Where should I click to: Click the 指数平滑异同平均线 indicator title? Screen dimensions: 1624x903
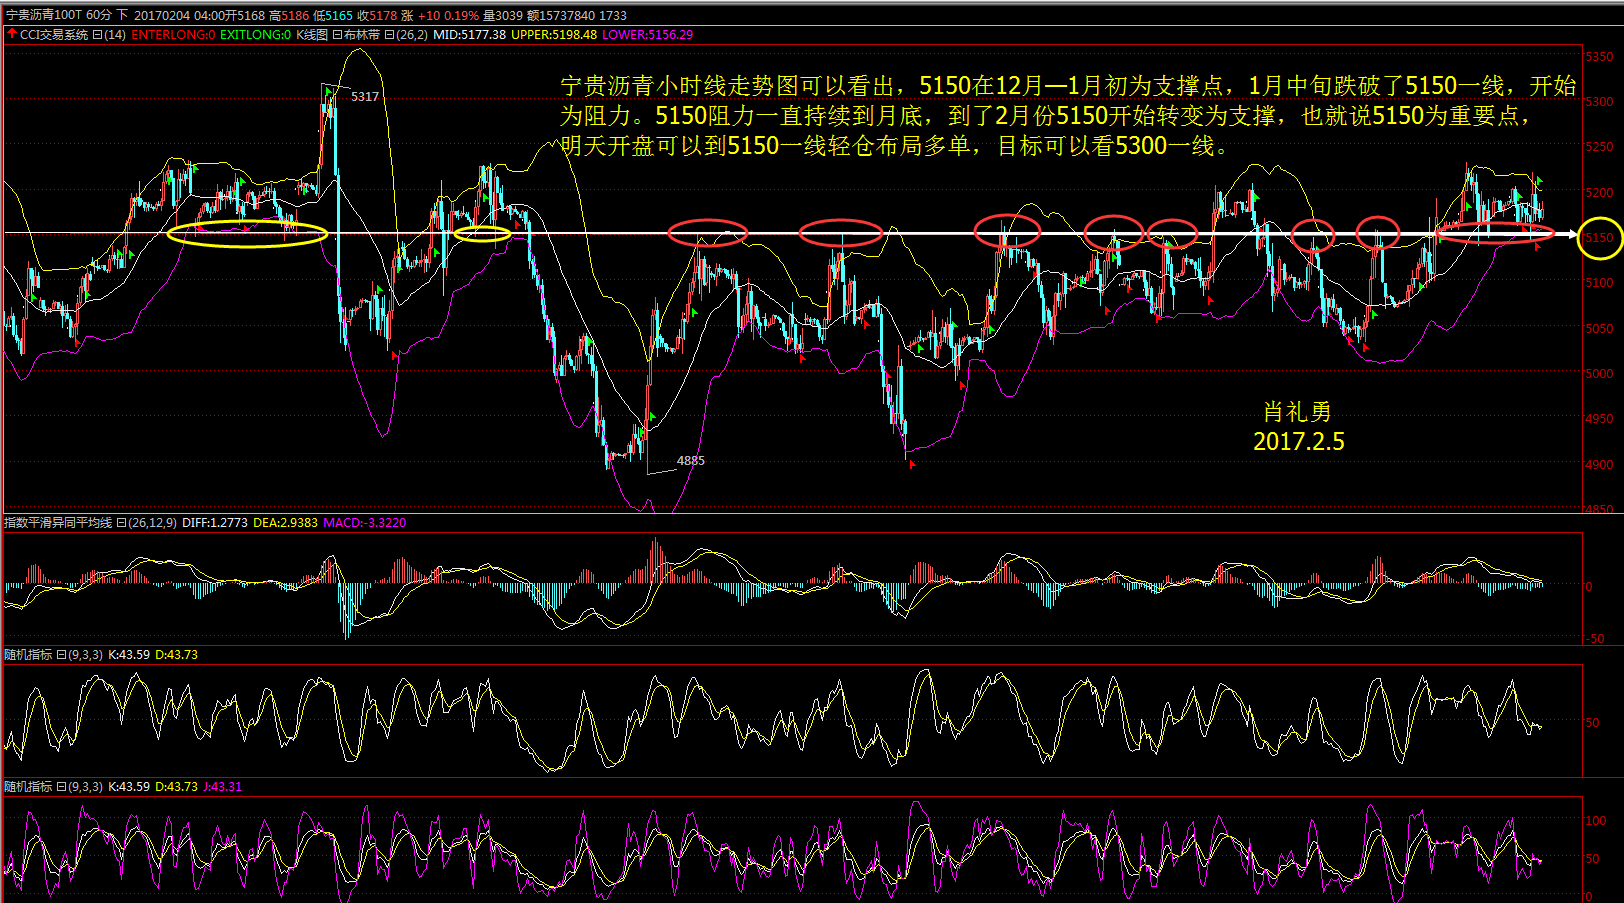click(58, 523)
